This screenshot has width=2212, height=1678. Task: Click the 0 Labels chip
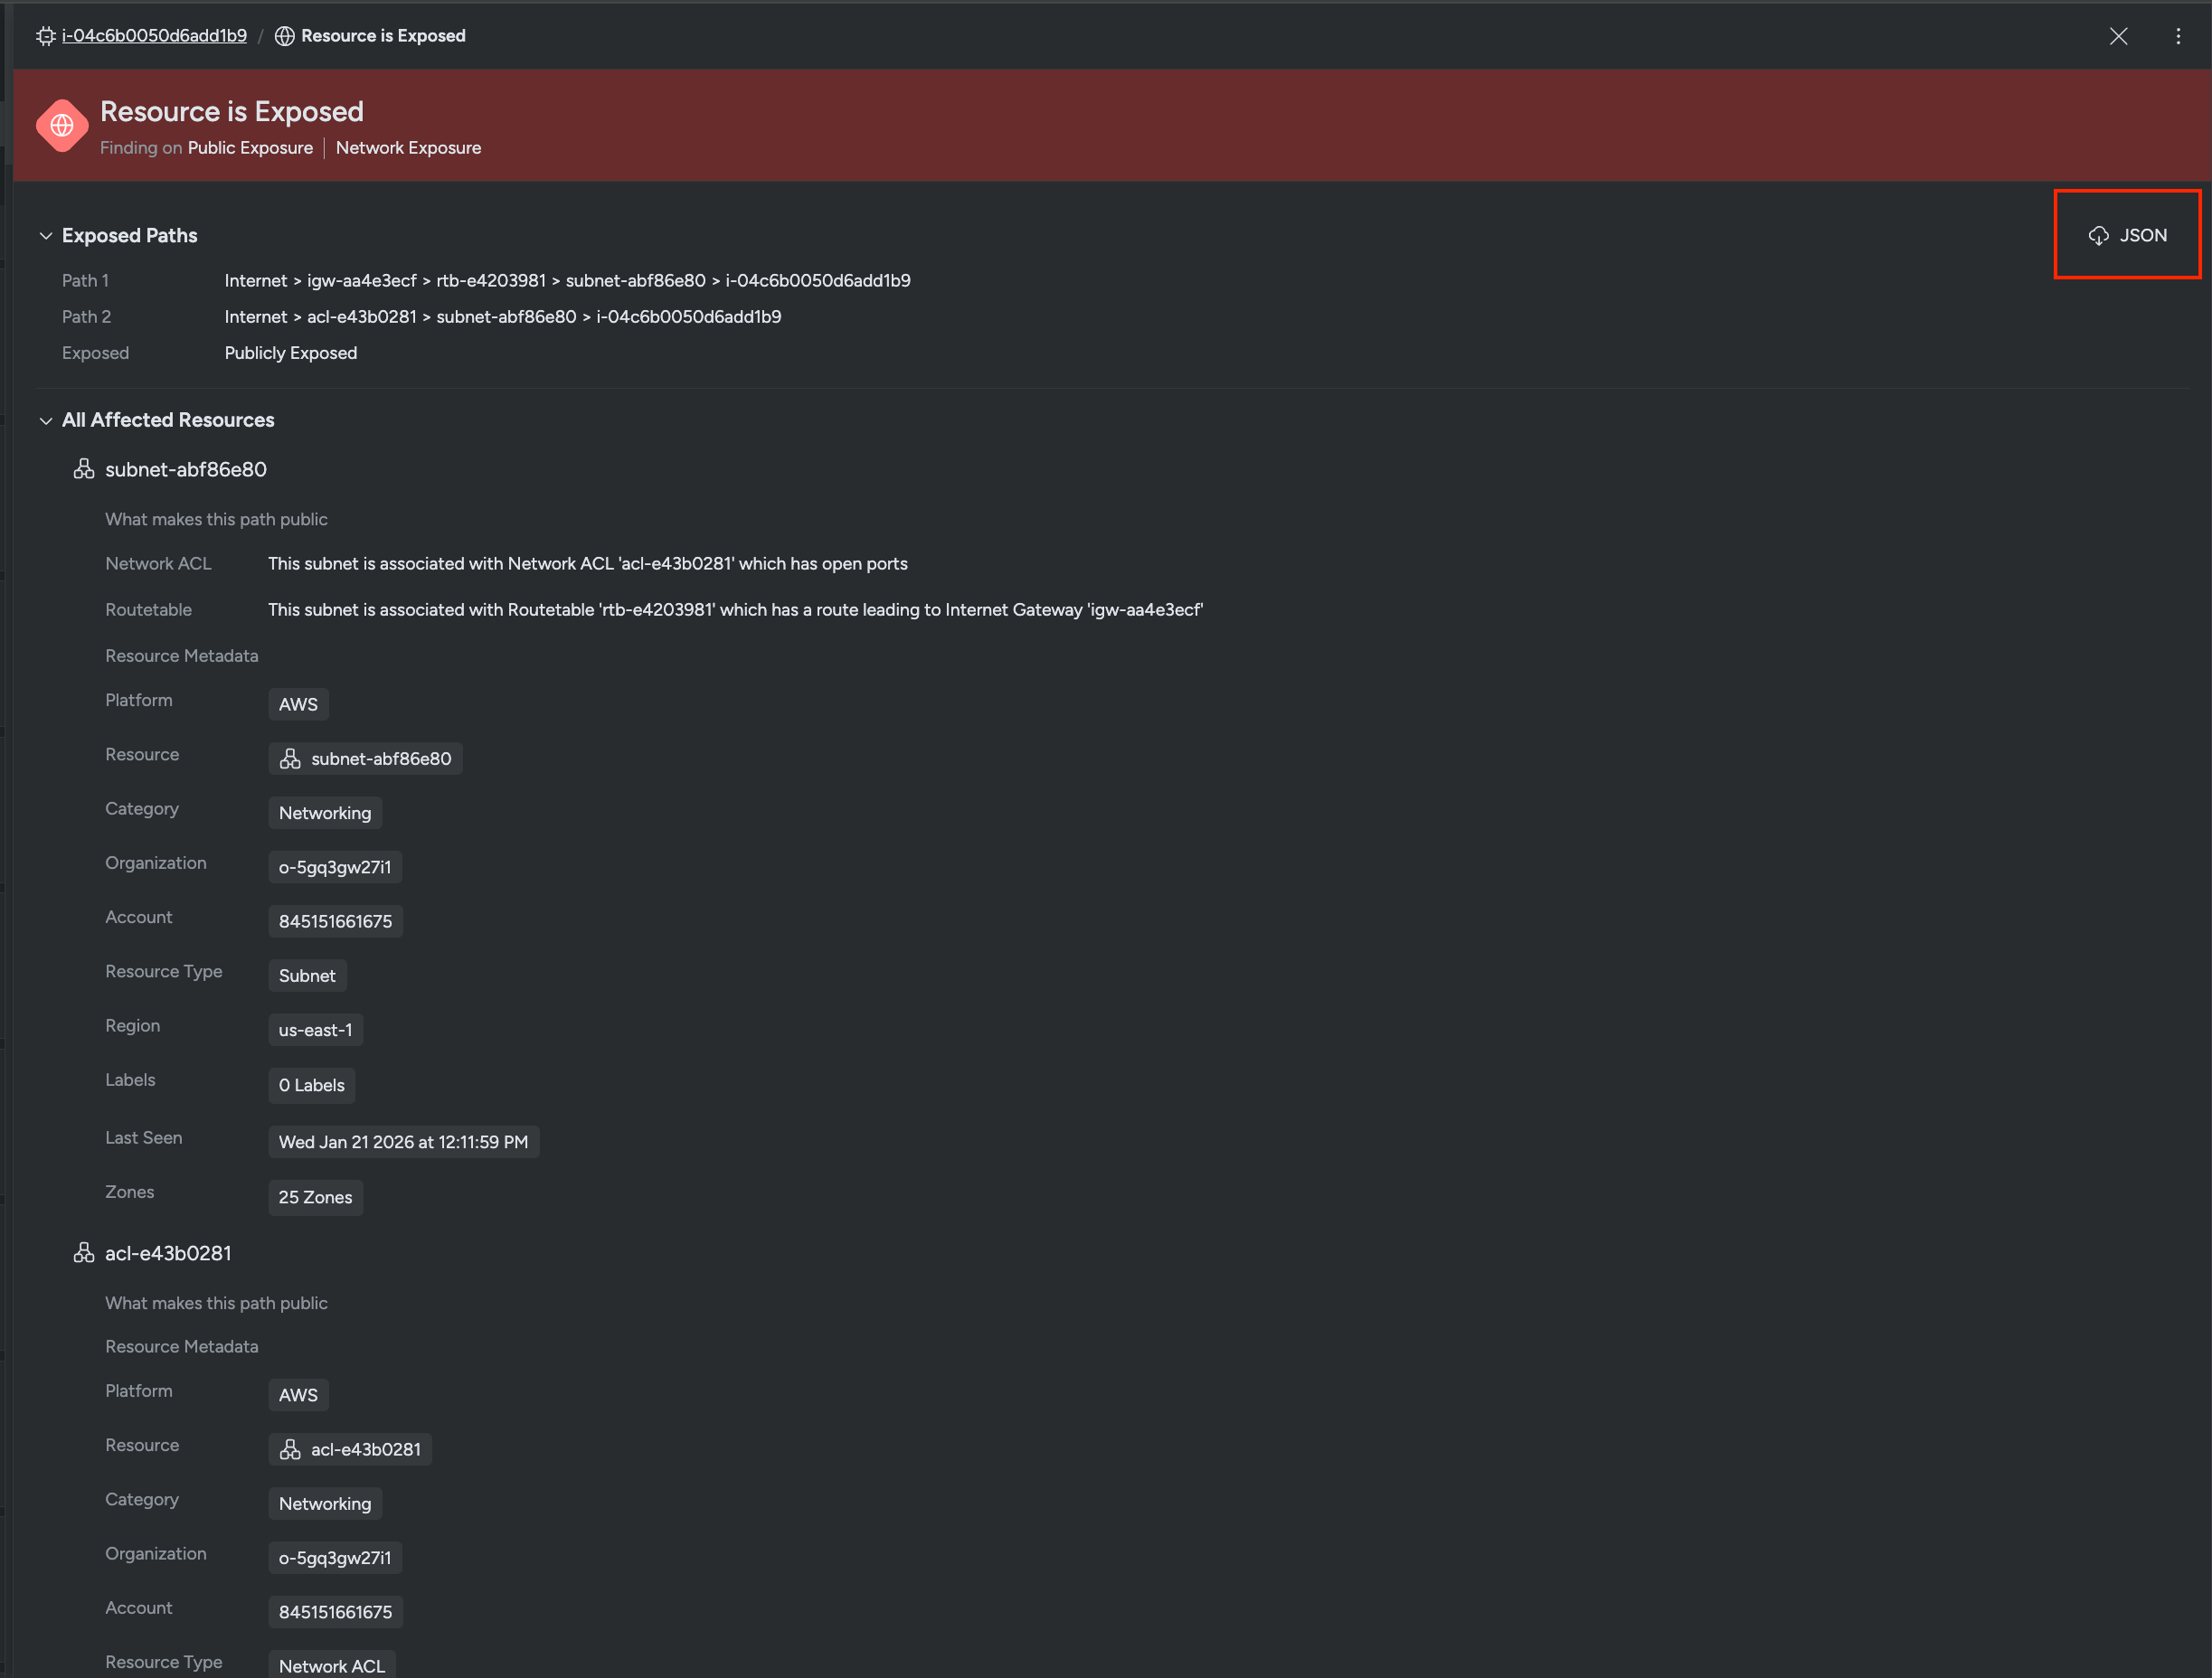pos(311,1085)
